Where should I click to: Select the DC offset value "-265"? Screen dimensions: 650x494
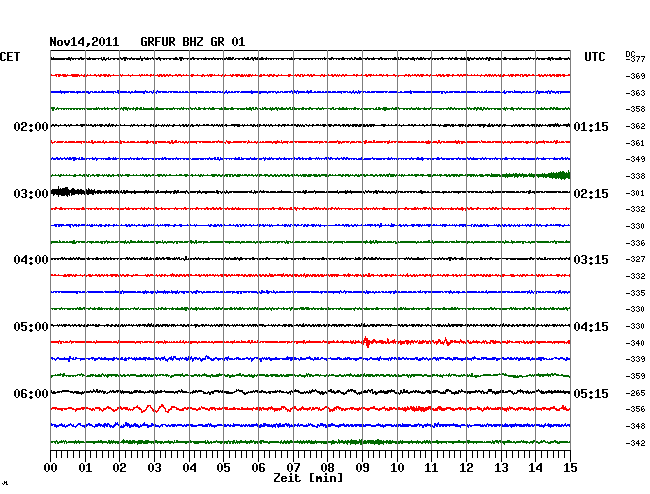(635, 393)
